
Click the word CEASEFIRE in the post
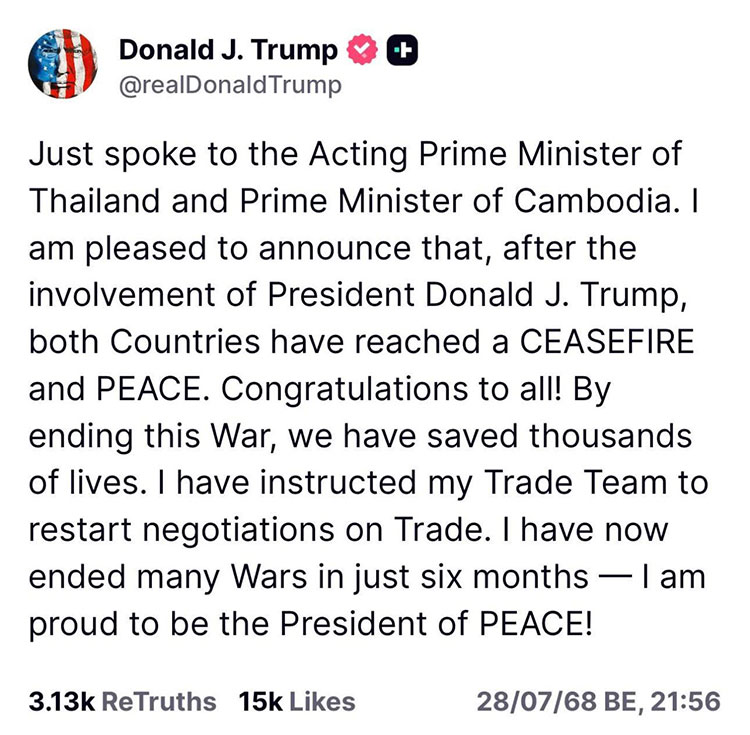pos(611,341)
